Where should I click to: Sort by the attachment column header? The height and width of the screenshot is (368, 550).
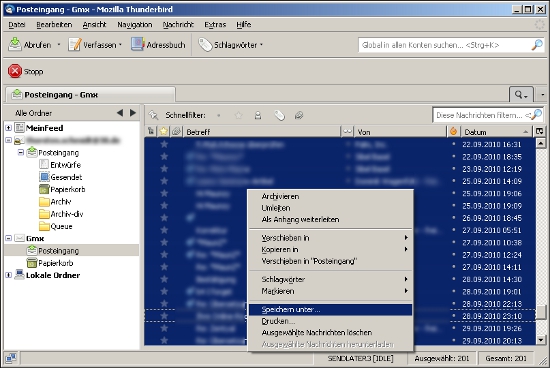[x=176, y=132]
